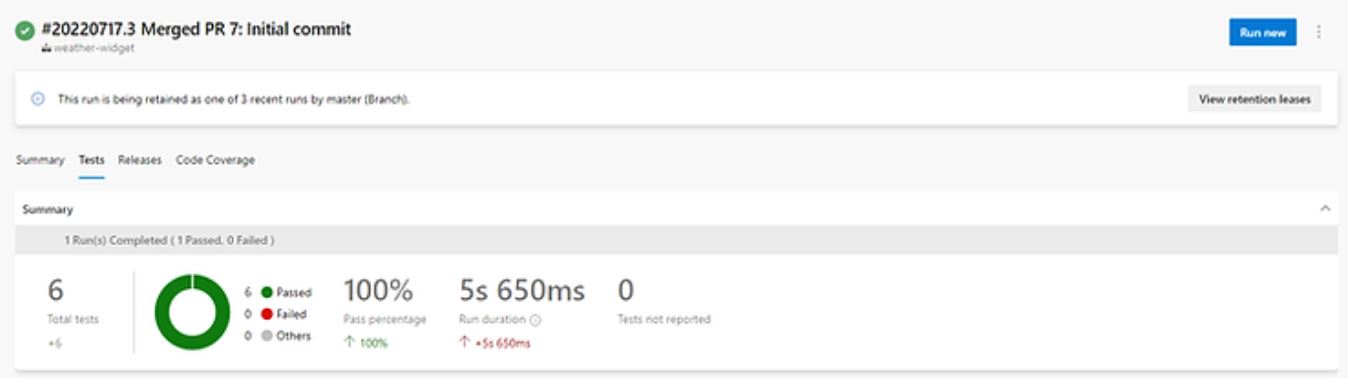Click the green success status icon
This screenshot has width=1348, height=382.
24,31
